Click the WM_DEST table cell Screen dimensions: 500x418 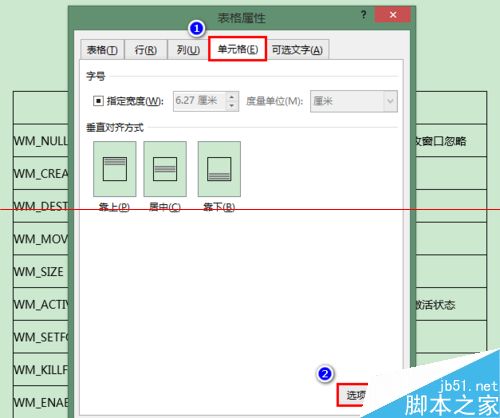coord(41,206)
